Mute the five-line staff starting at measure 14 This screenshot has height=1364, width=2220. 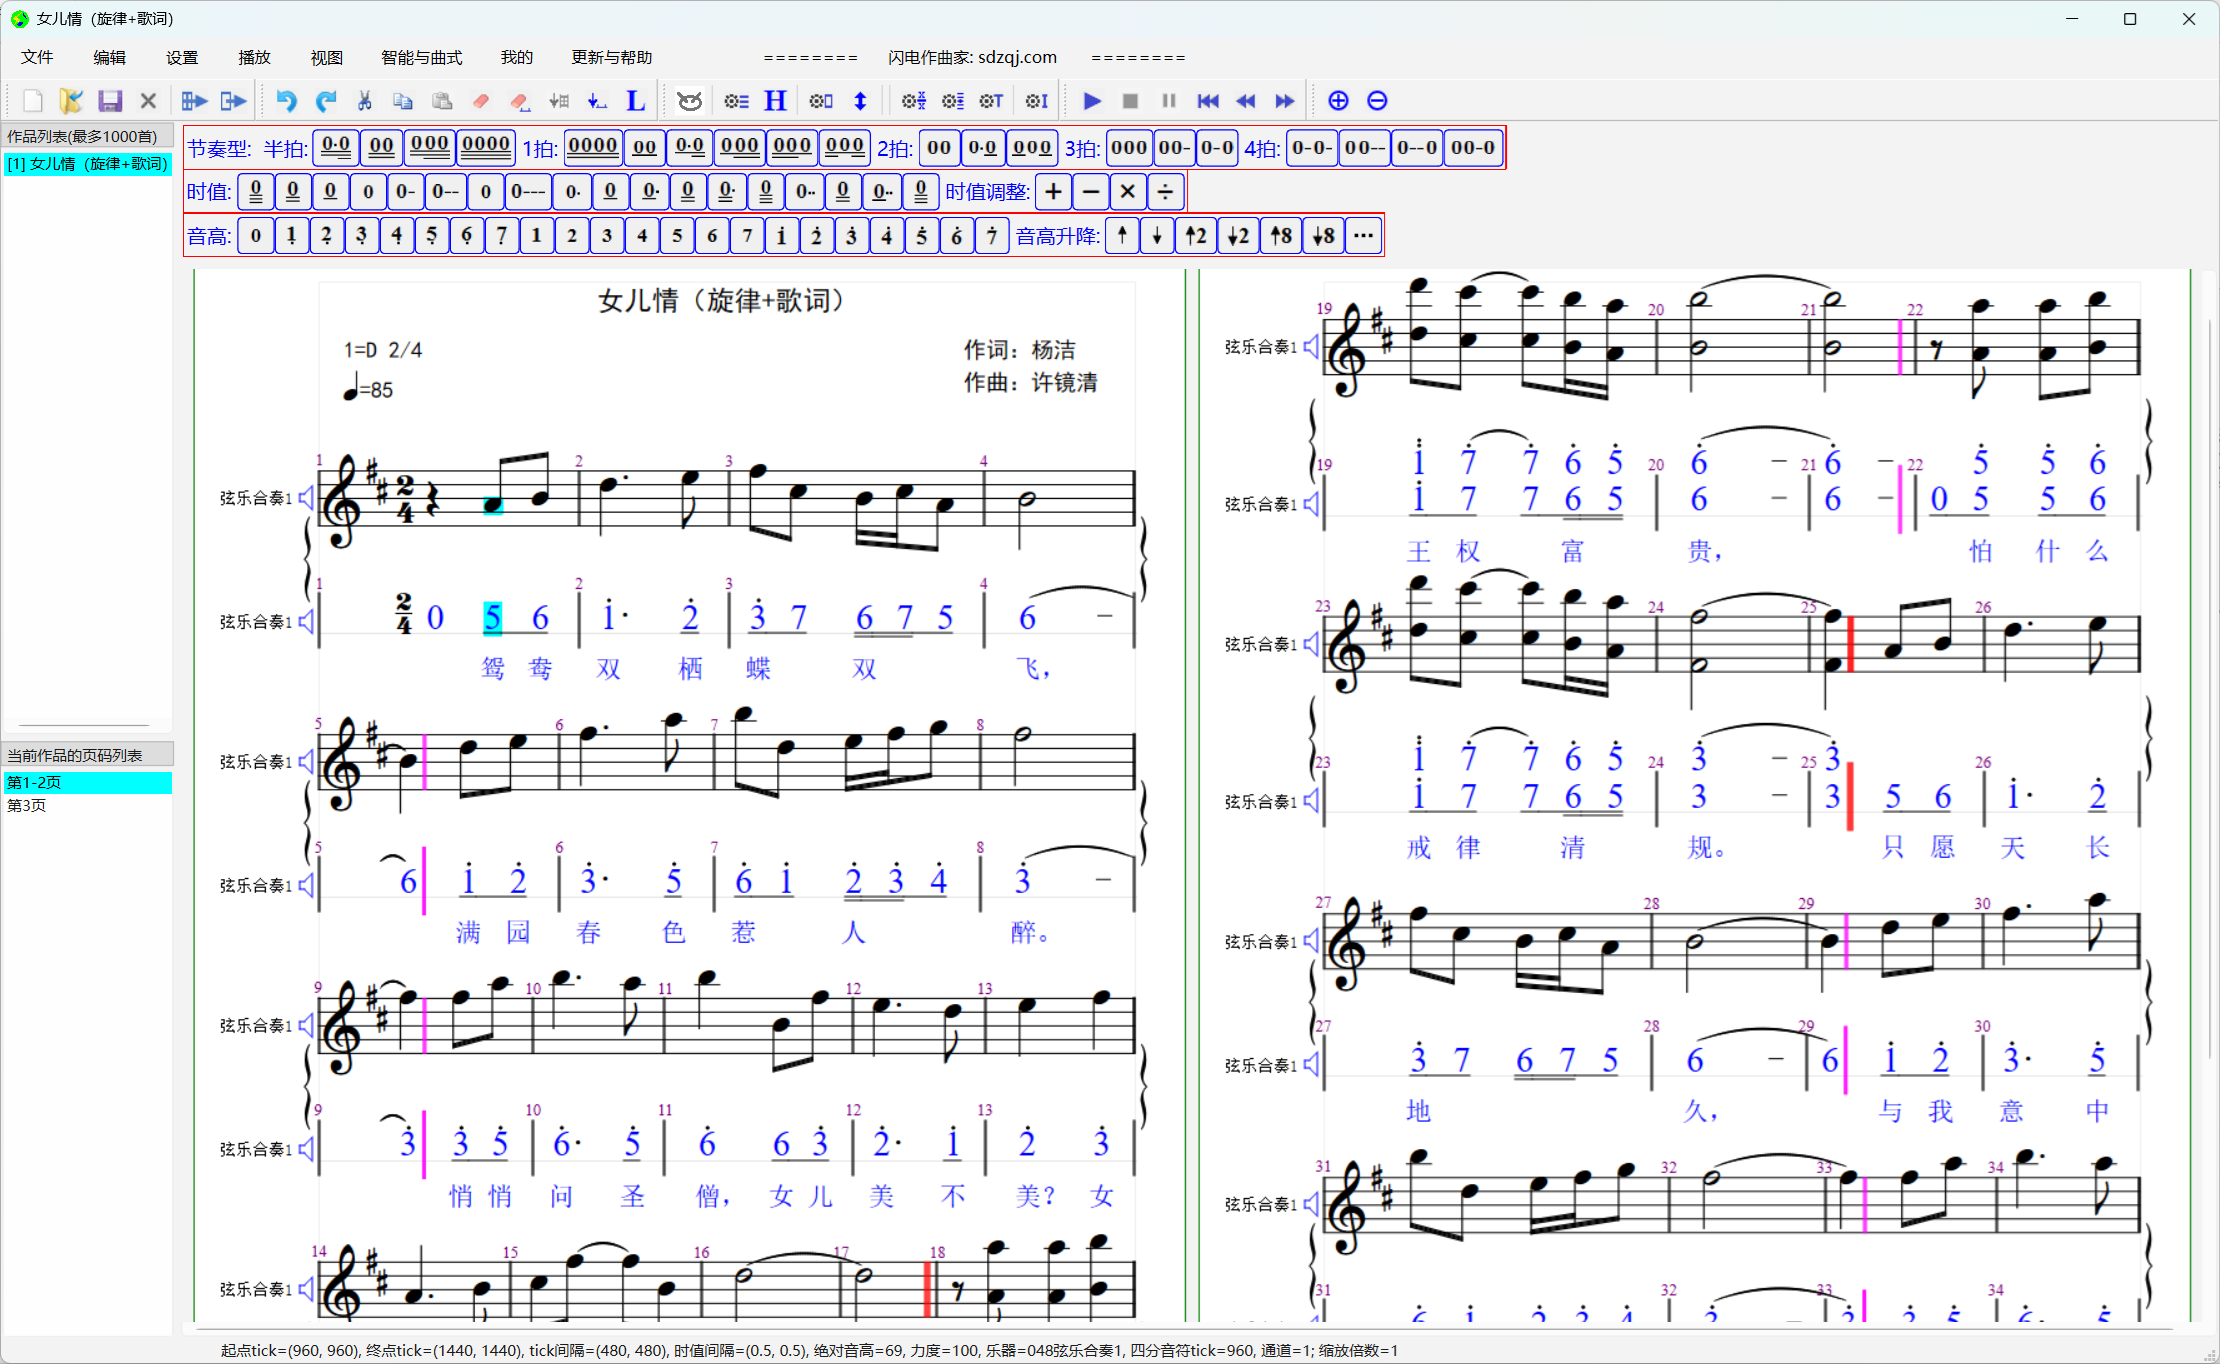click(306, 1290)
